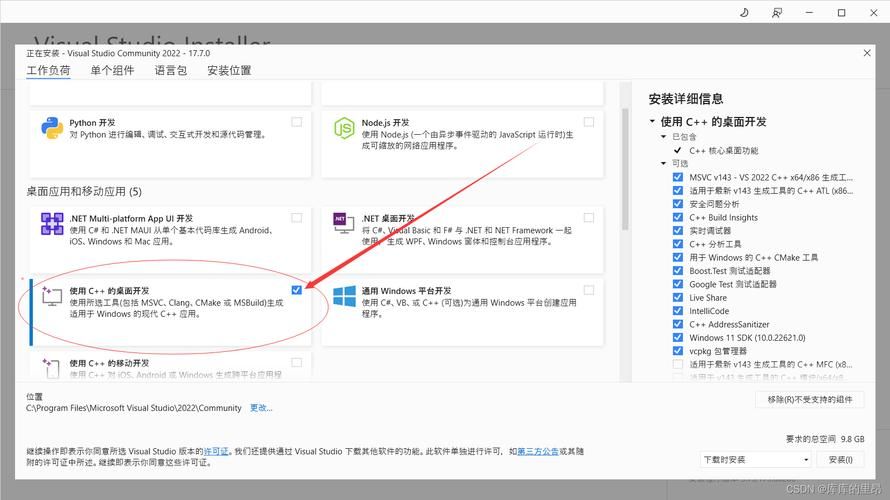Click the Python development workload icon

point(52,128)
